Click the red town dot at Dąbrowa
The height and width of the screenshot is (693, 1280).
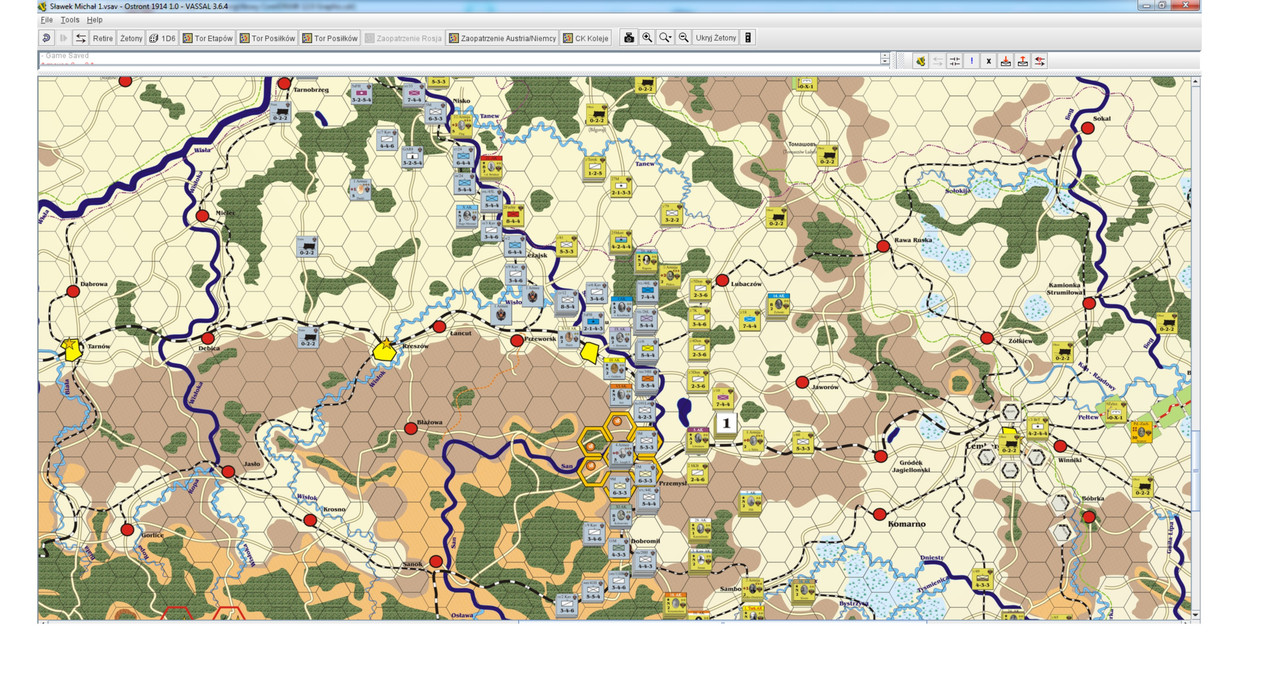pyautogui.click(x=73, y=291)
